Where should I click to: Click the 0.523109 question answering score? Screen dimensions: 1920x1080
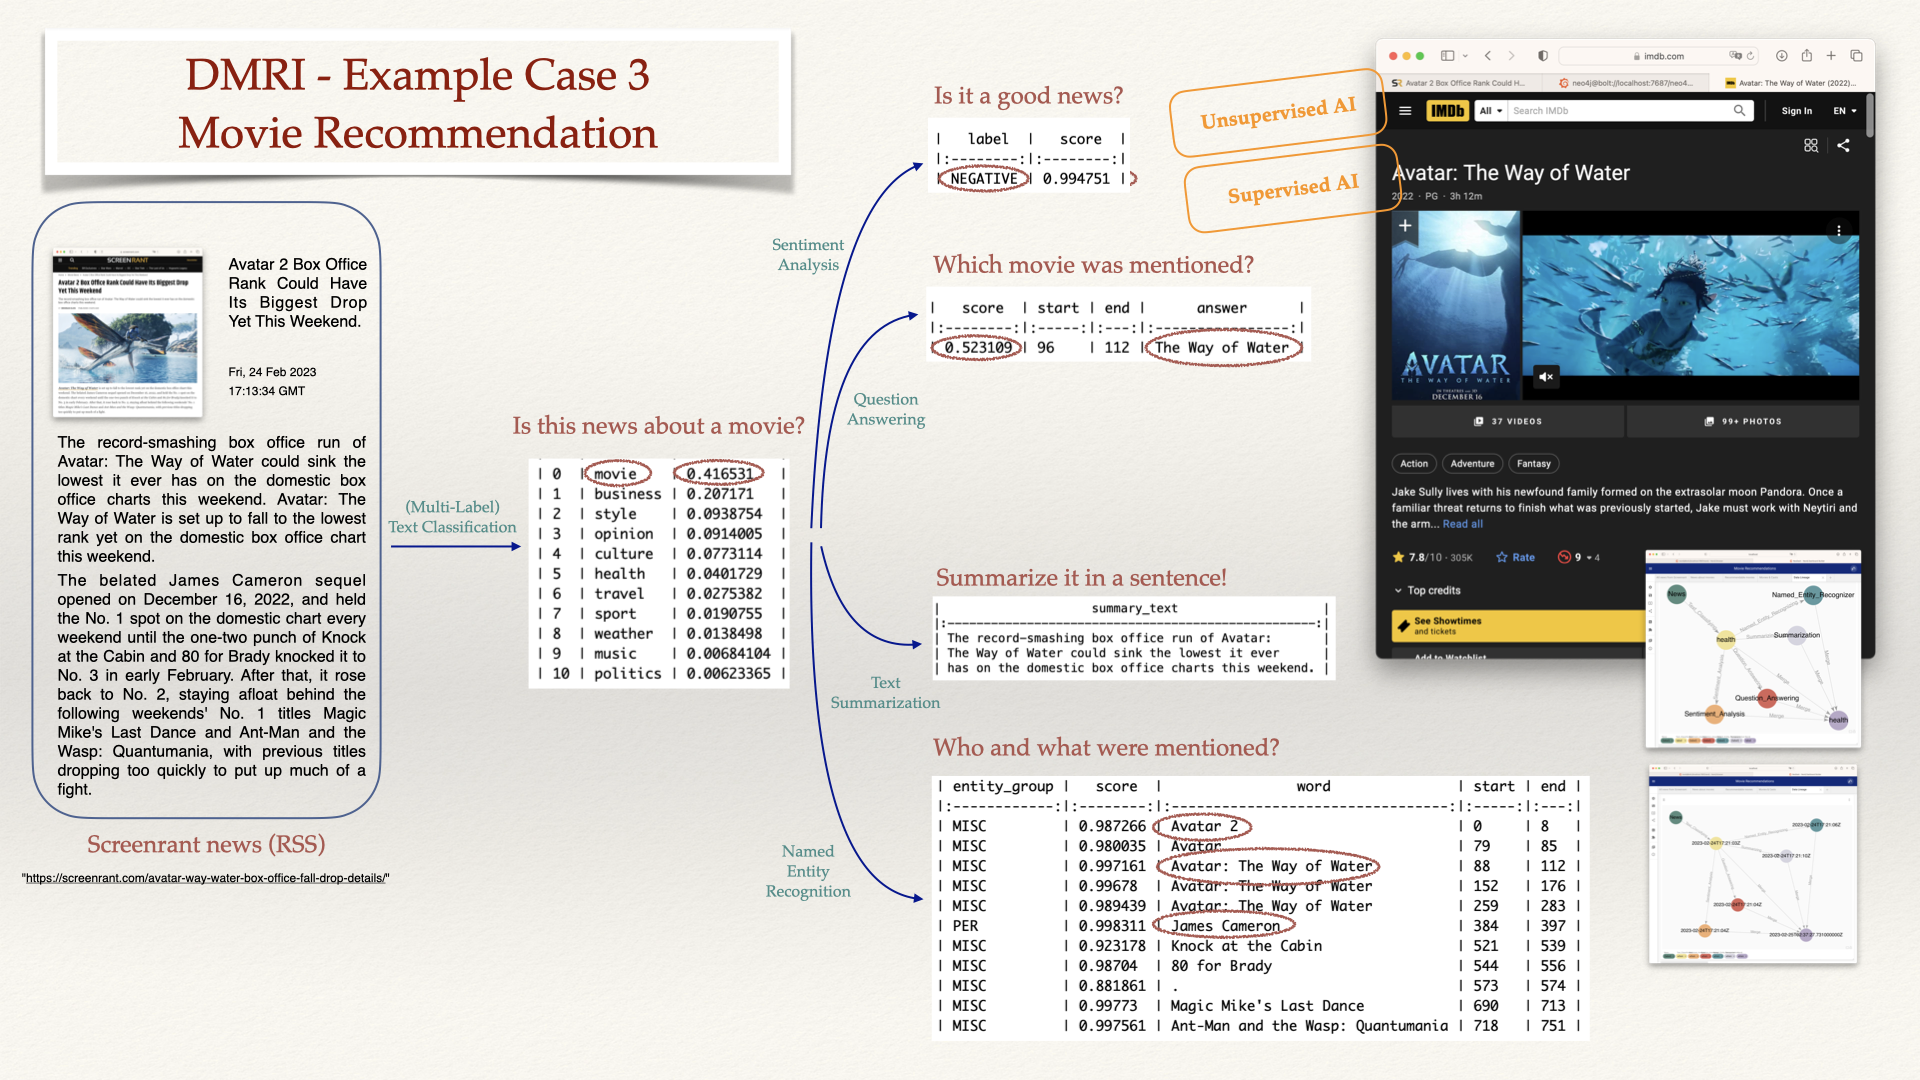tap(978, 348)
